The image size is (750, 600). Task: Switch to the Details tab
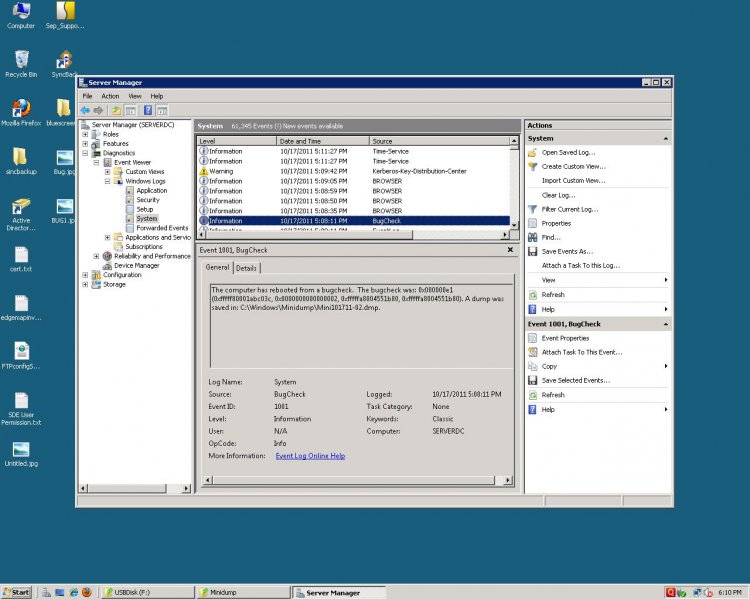pos(246,268)
